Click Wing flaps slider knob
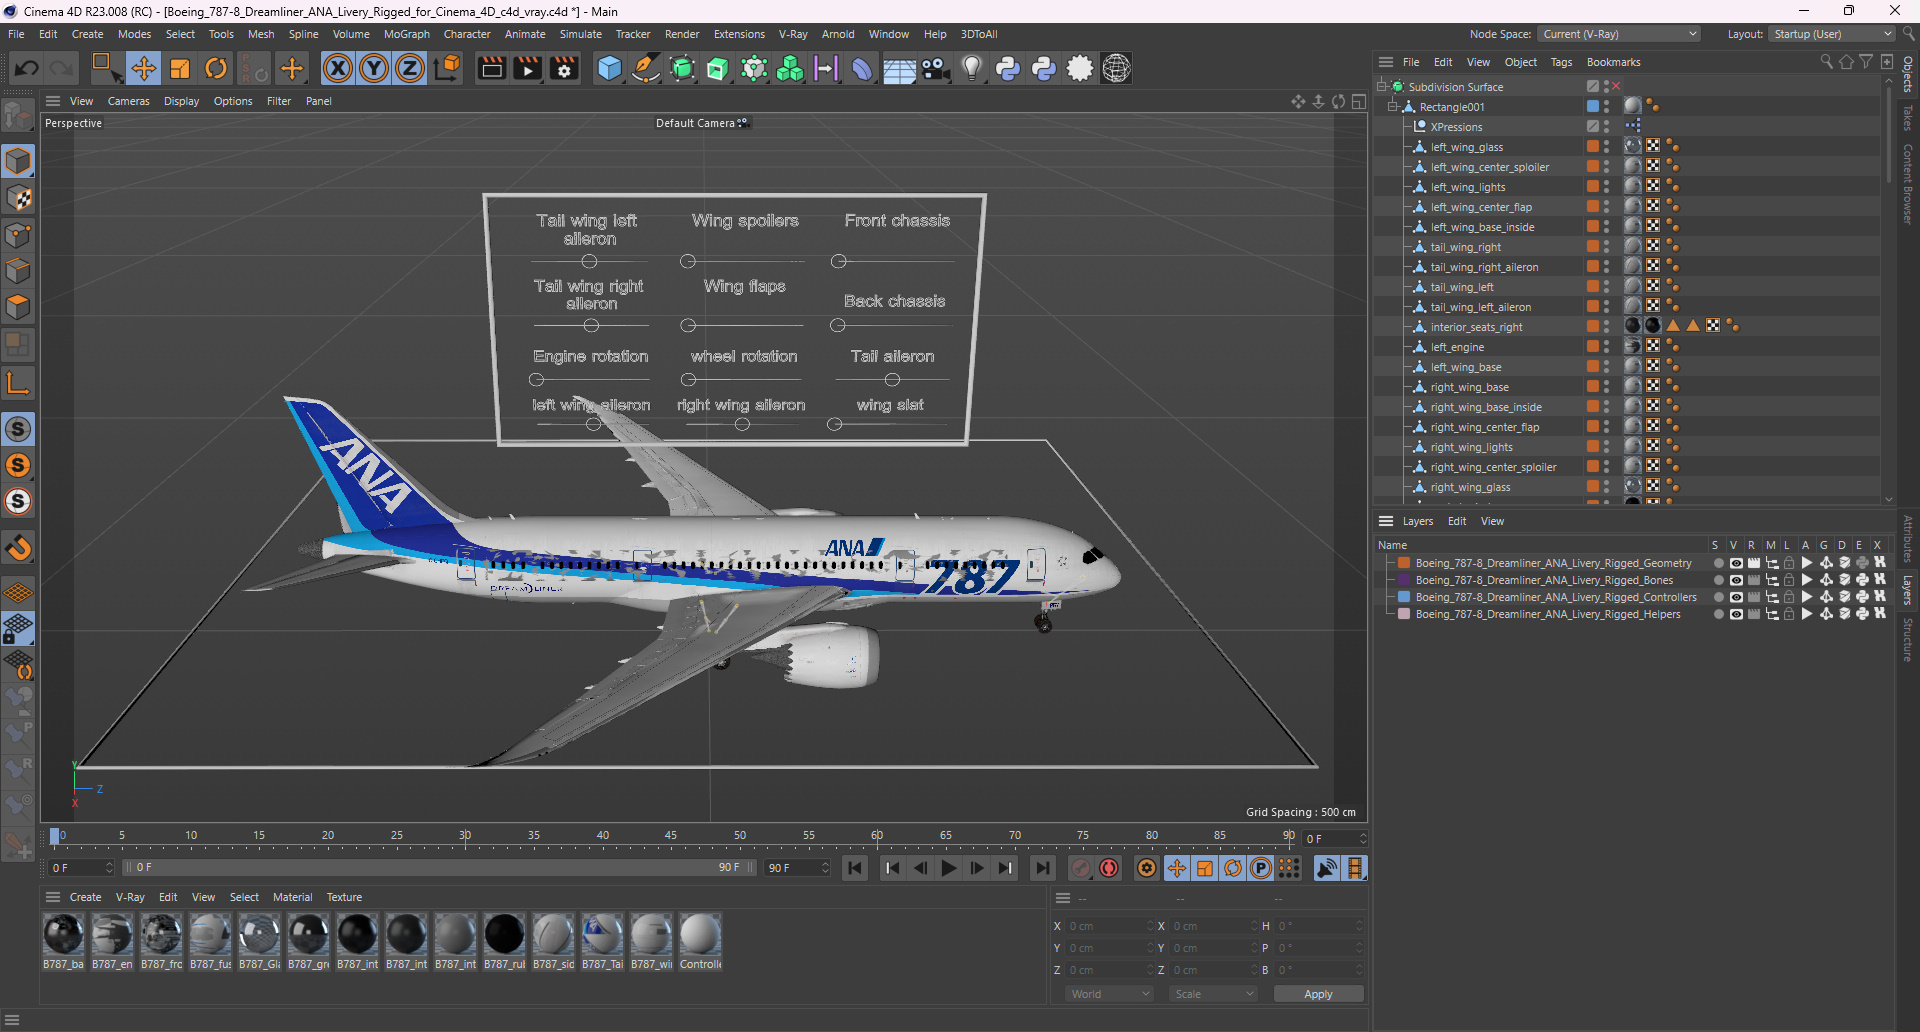The image size is (1920, 1032). (688, 325)
